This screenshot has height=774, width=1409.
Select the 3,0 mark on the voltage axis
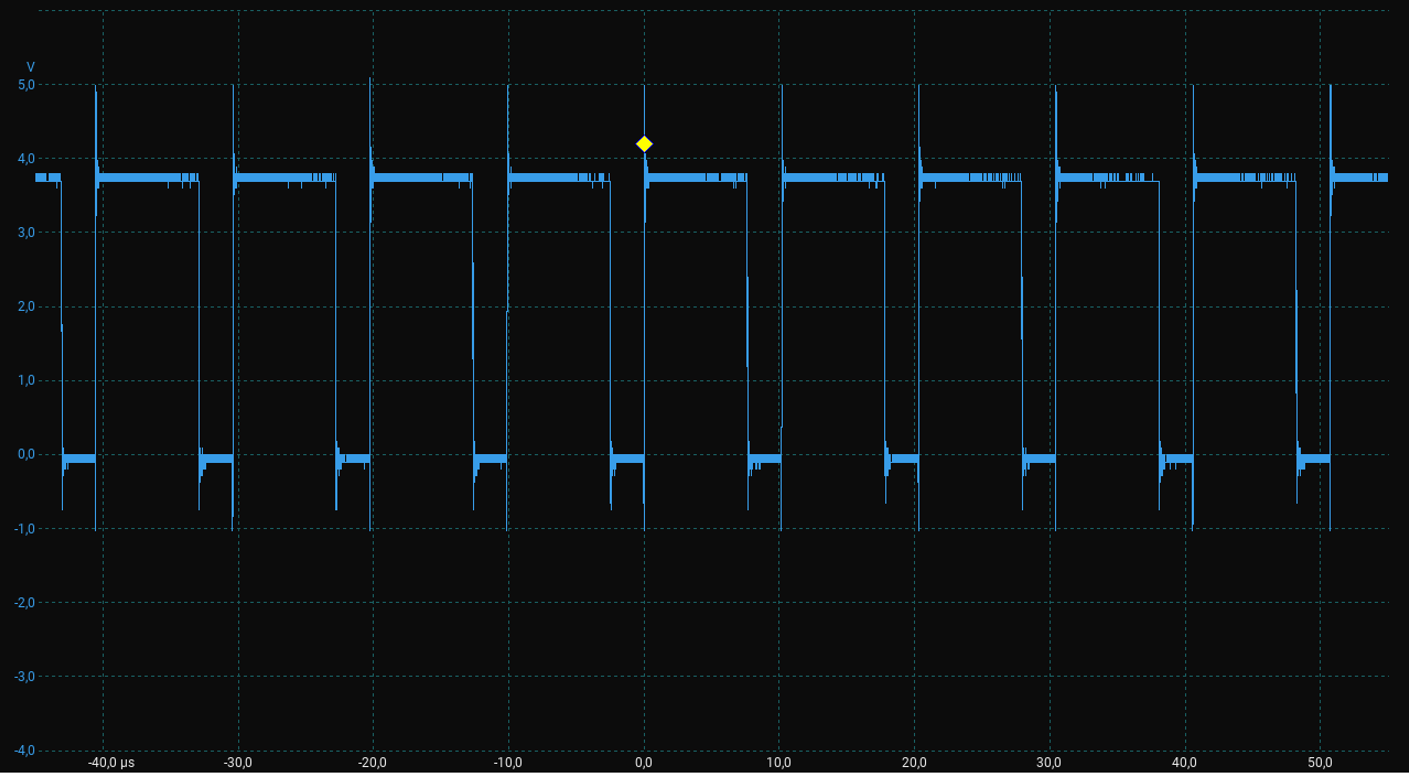click(27, 233)
